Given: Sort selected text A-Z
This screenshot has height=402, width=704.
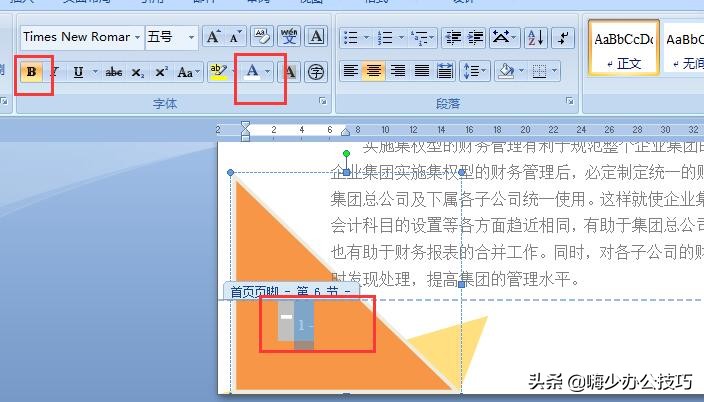Looking at the screenshot, I should point(536,38).
